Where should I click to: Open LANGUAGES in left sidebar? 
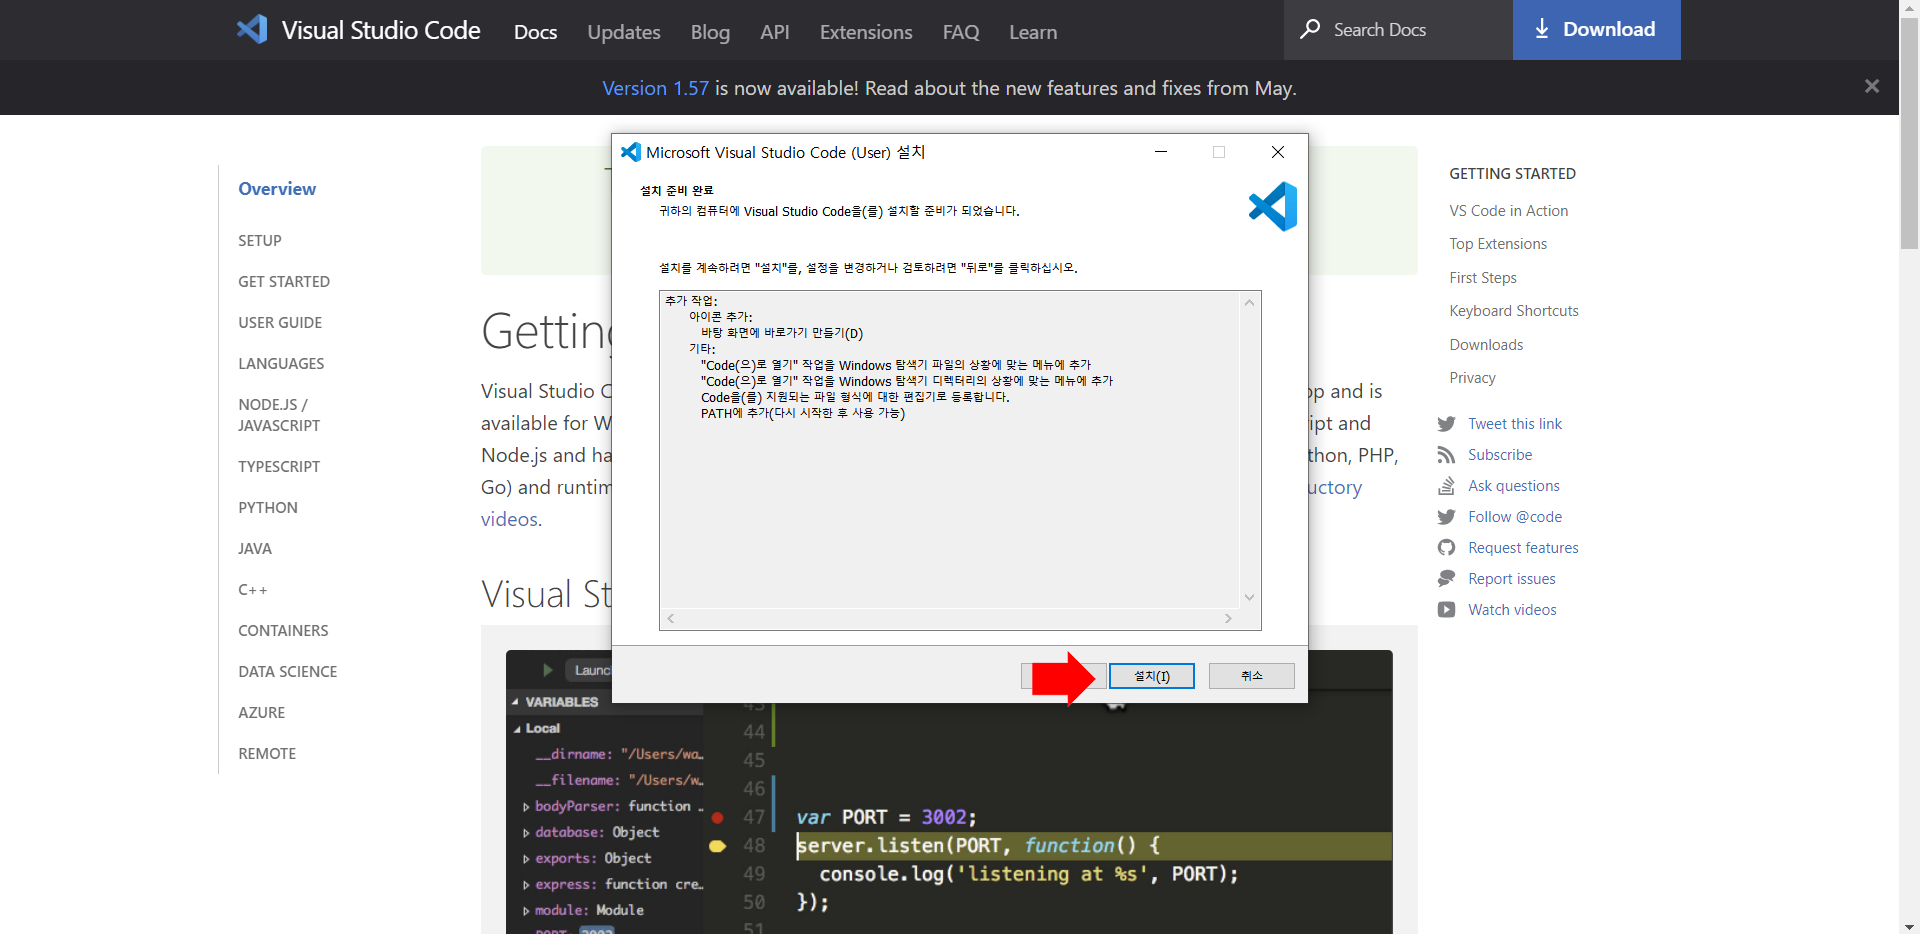(x=281, y=364)
